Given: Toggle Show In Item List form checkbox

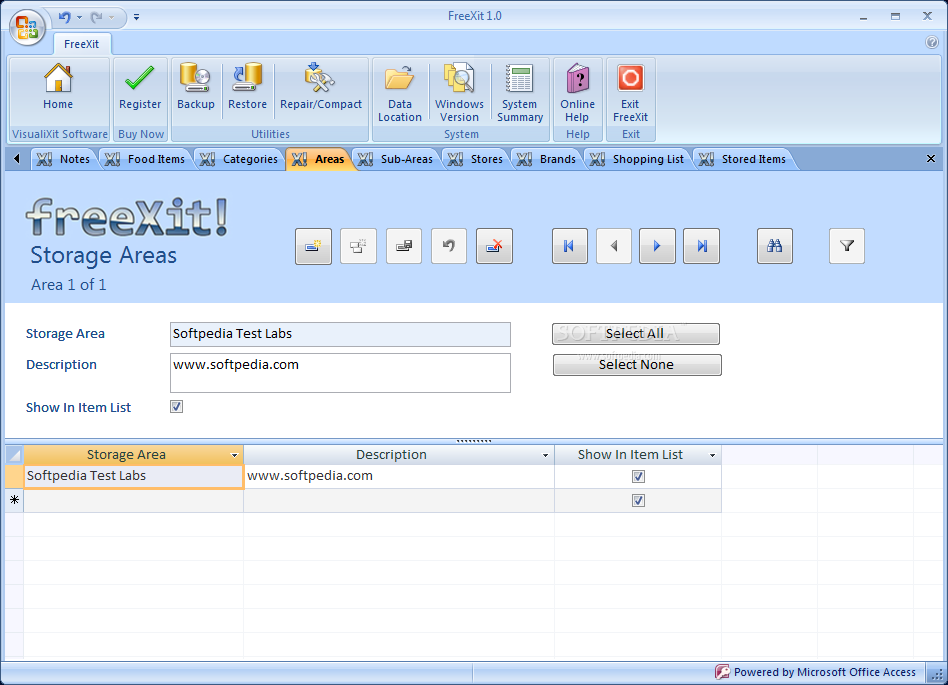Looking at the screenshot, I should tap(177, 407).
